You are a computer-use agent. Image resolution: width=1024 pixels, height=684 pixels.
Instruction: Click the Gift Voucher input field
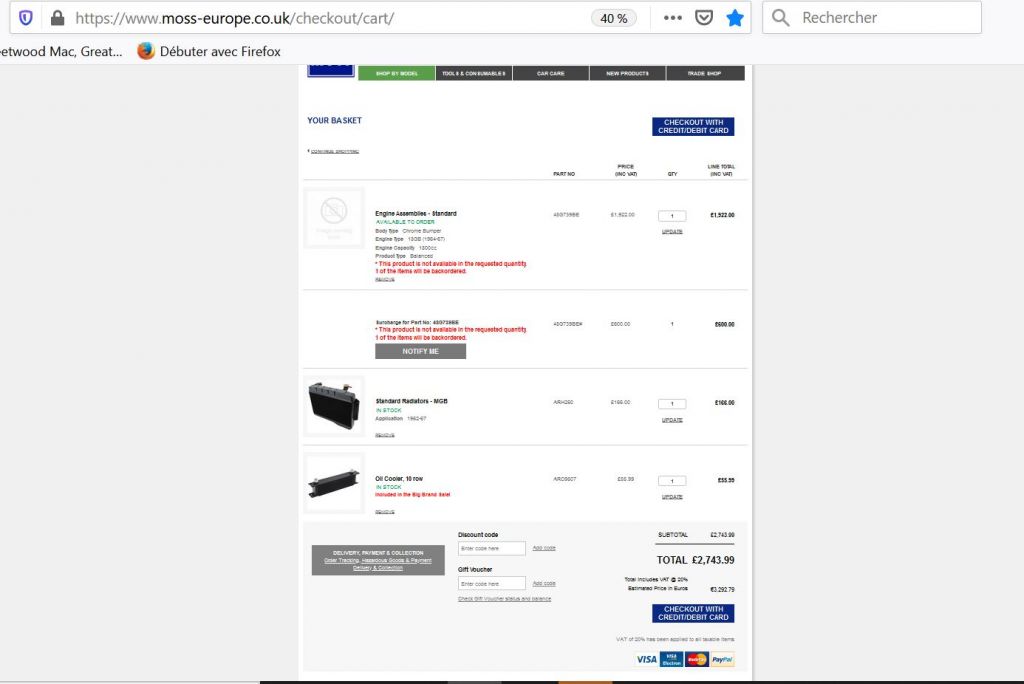(x=492, y=583)
